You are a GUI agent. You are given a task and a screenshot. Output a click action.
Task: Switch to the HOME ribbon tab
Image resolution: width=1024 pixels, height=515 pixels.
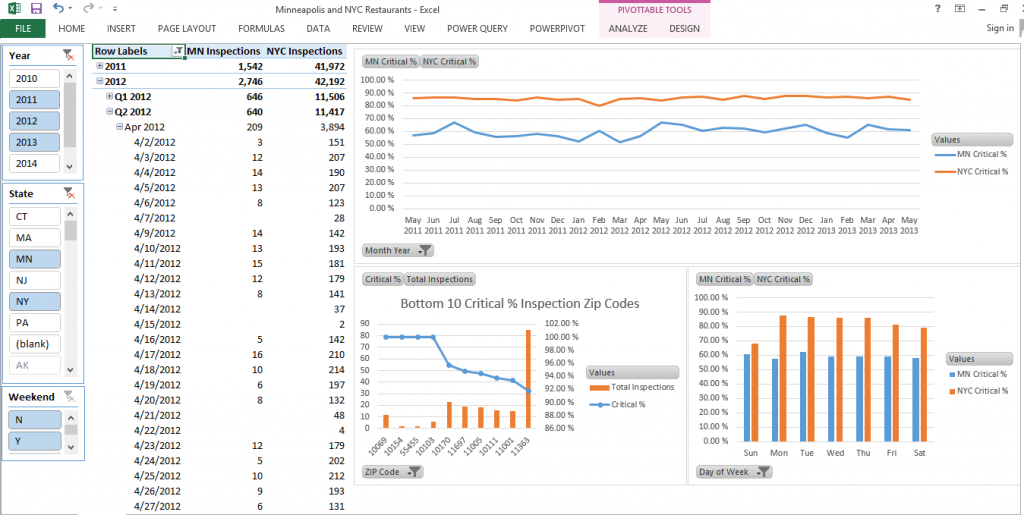click(x=72, y=29)
